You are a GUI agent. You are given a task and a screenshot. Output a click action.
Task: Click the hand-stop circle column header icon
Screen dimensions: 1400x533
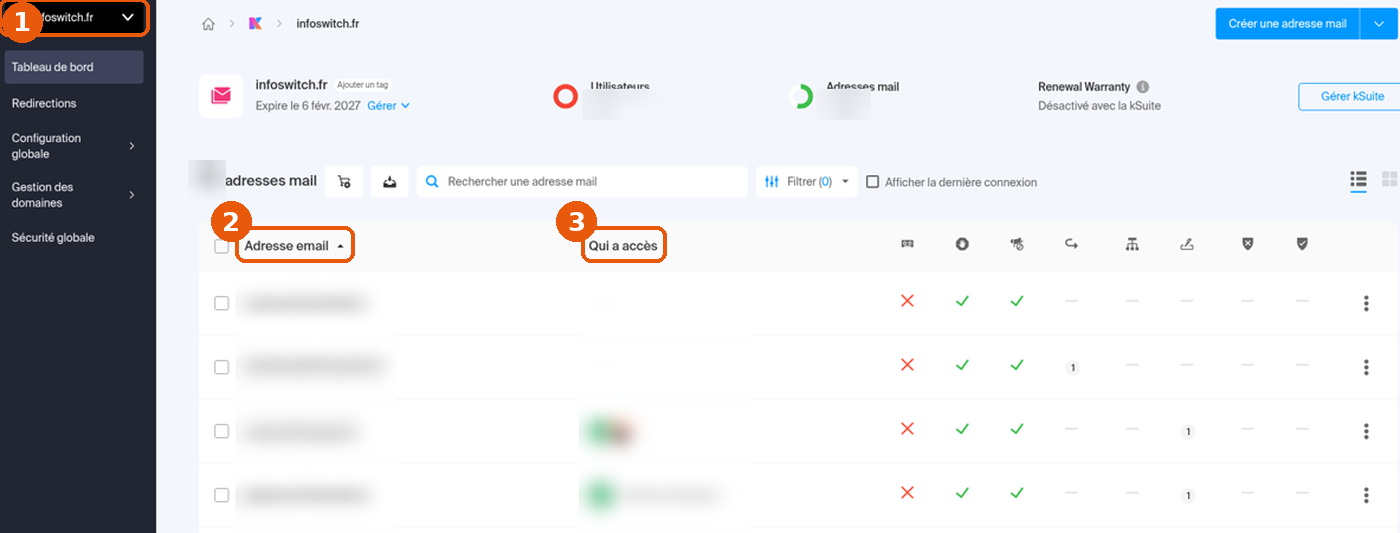tap(962, 244)
